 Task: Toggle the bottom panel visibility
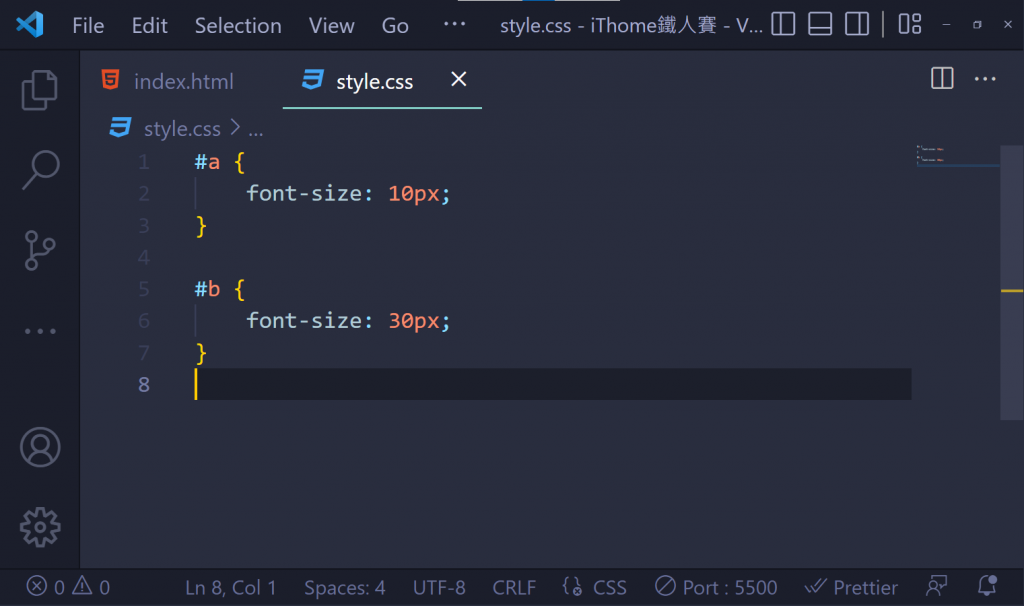[820, 25]
